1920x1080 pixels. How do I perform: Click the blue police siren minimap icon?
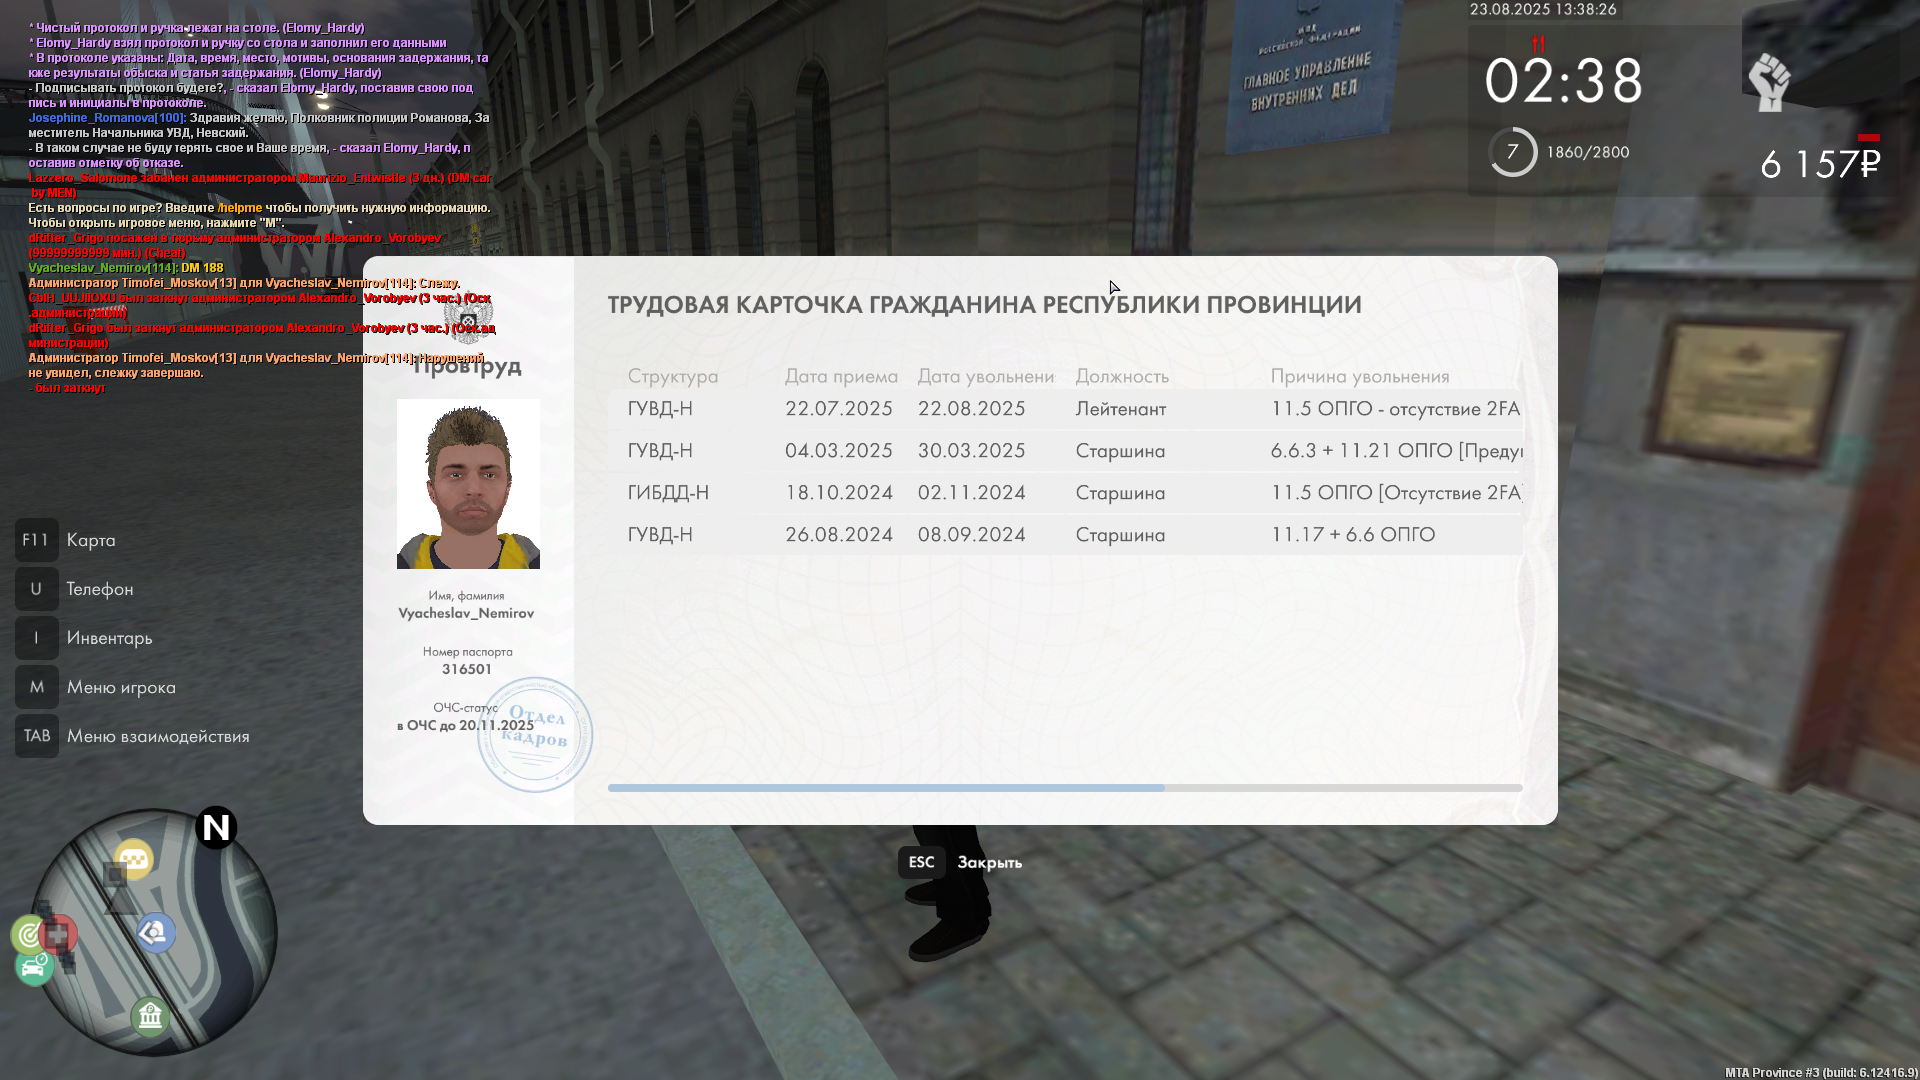(156, 933)
